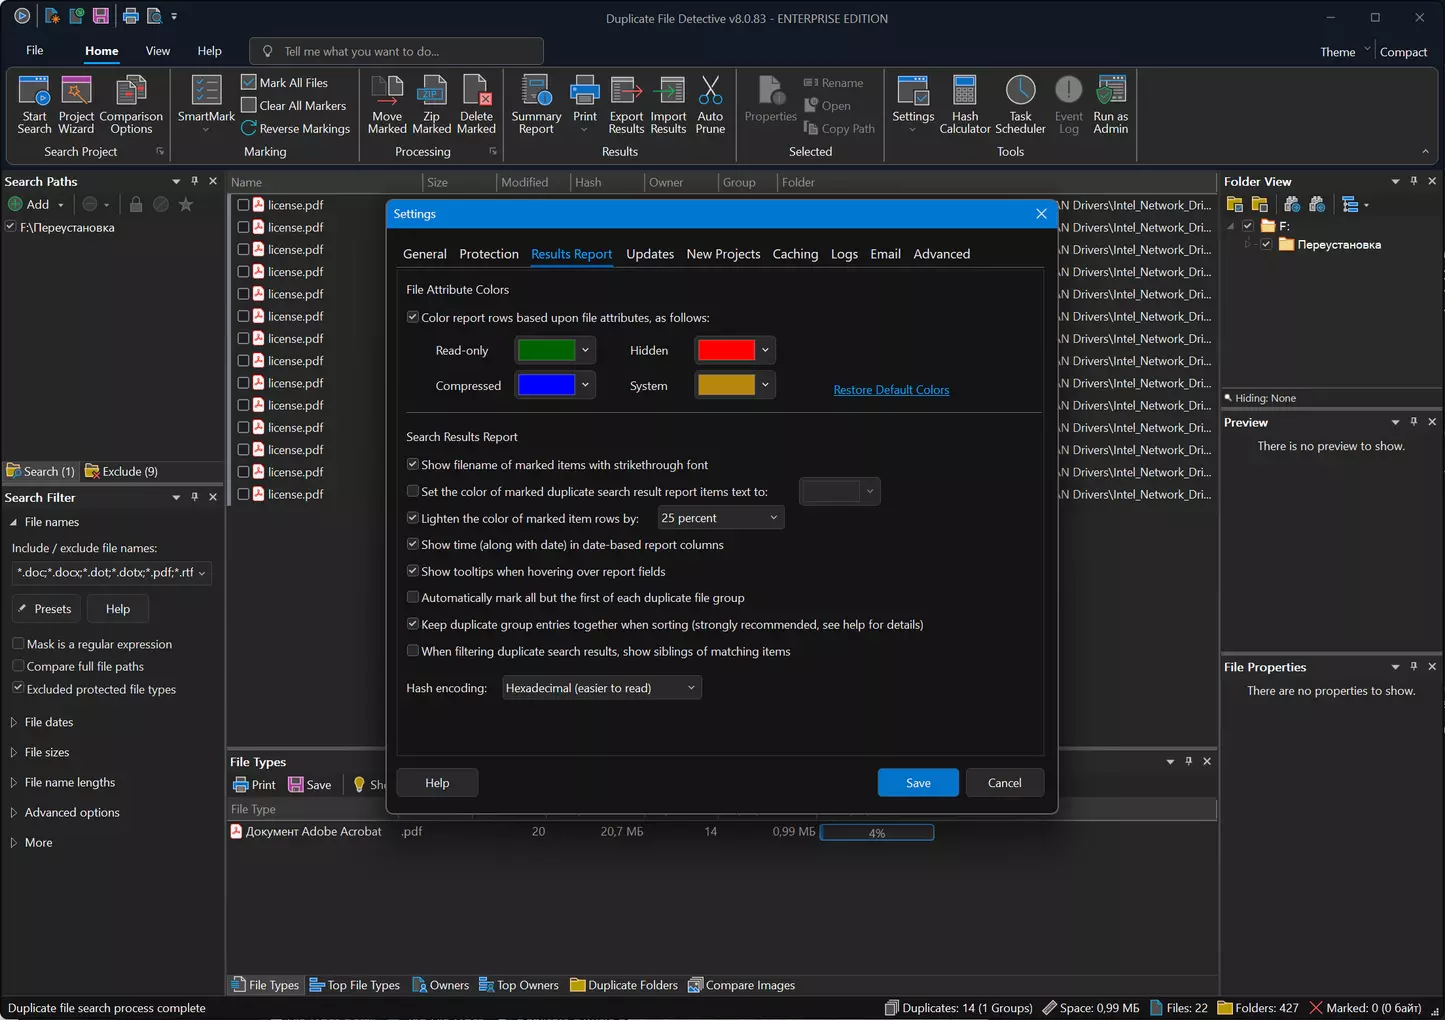Open the Task Scheduler tool
The width and height of the screenshot is (1445, 1020).
click(x=1020, y=104)
